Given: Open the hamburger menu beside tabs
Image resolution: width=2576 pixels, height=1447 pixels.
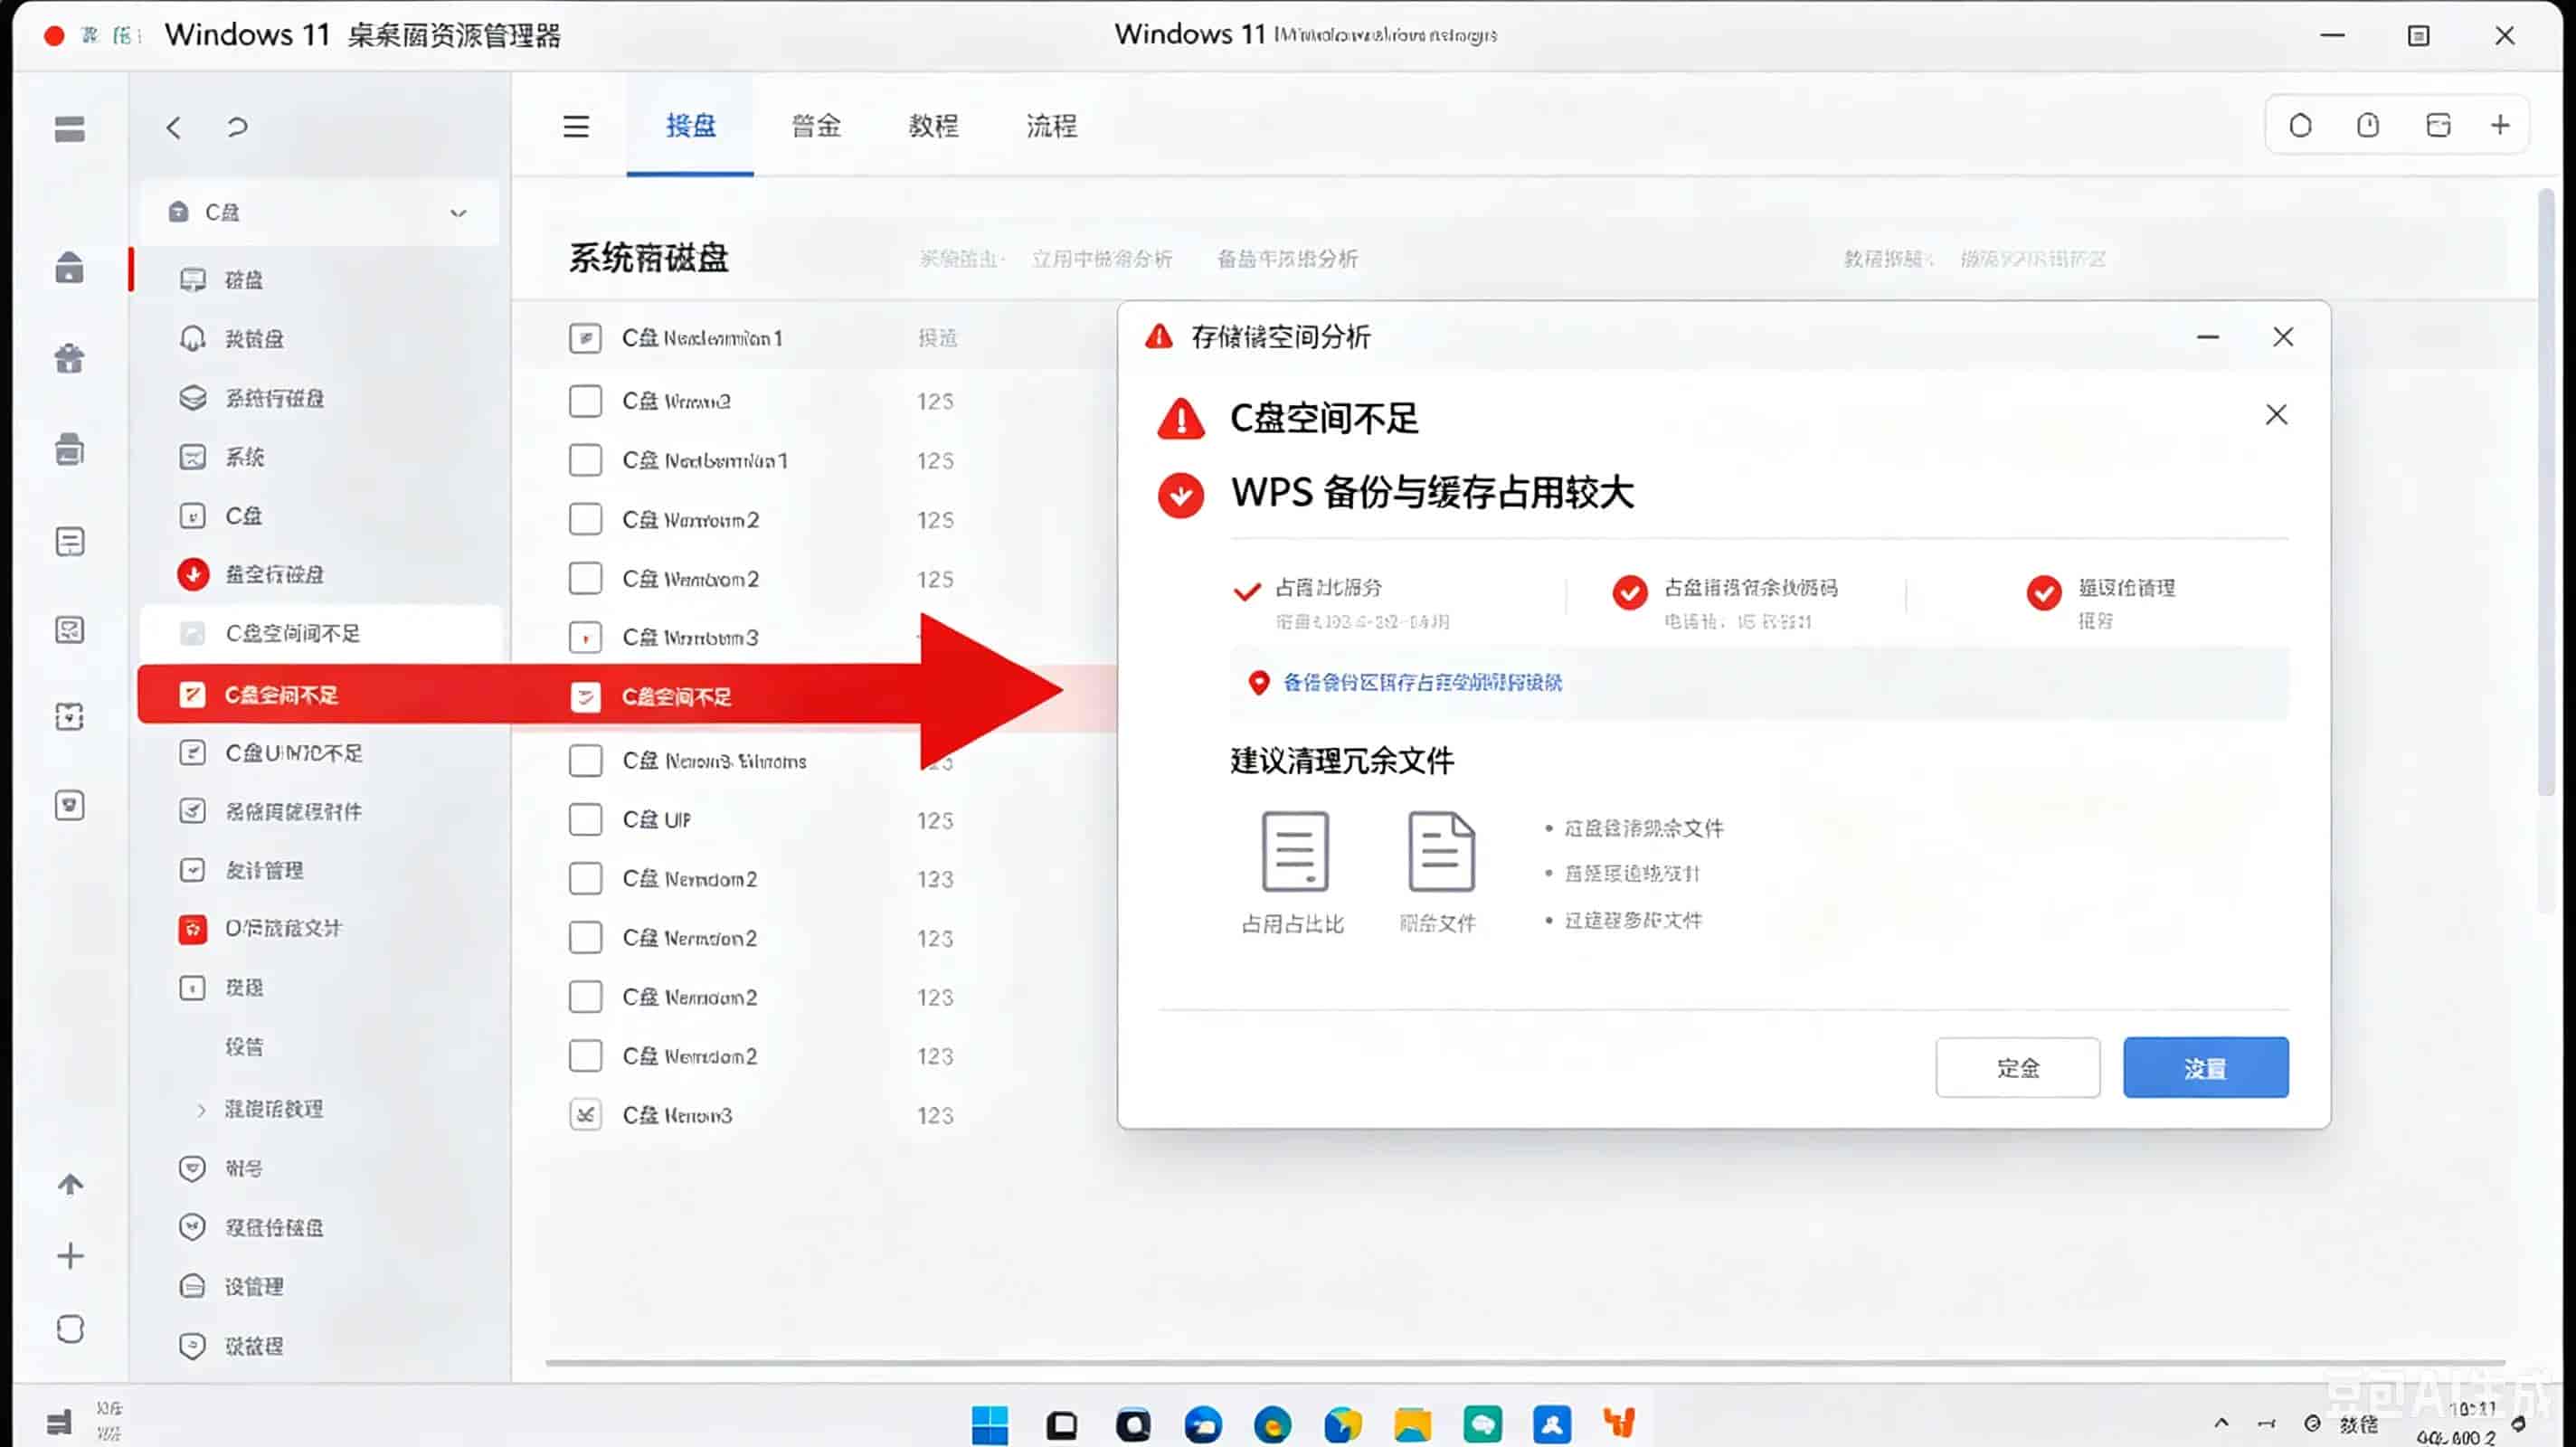Looking at the screenshot, I should (576, 127).
